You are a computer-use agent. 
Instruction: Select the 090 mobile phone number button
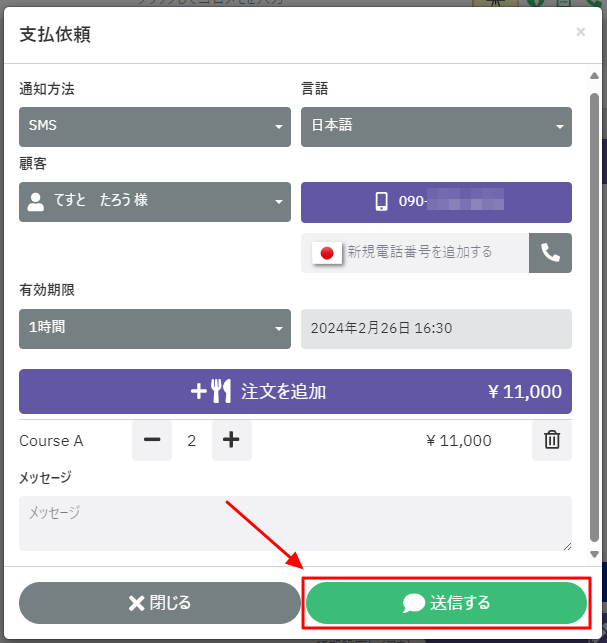tap(436, 202)
